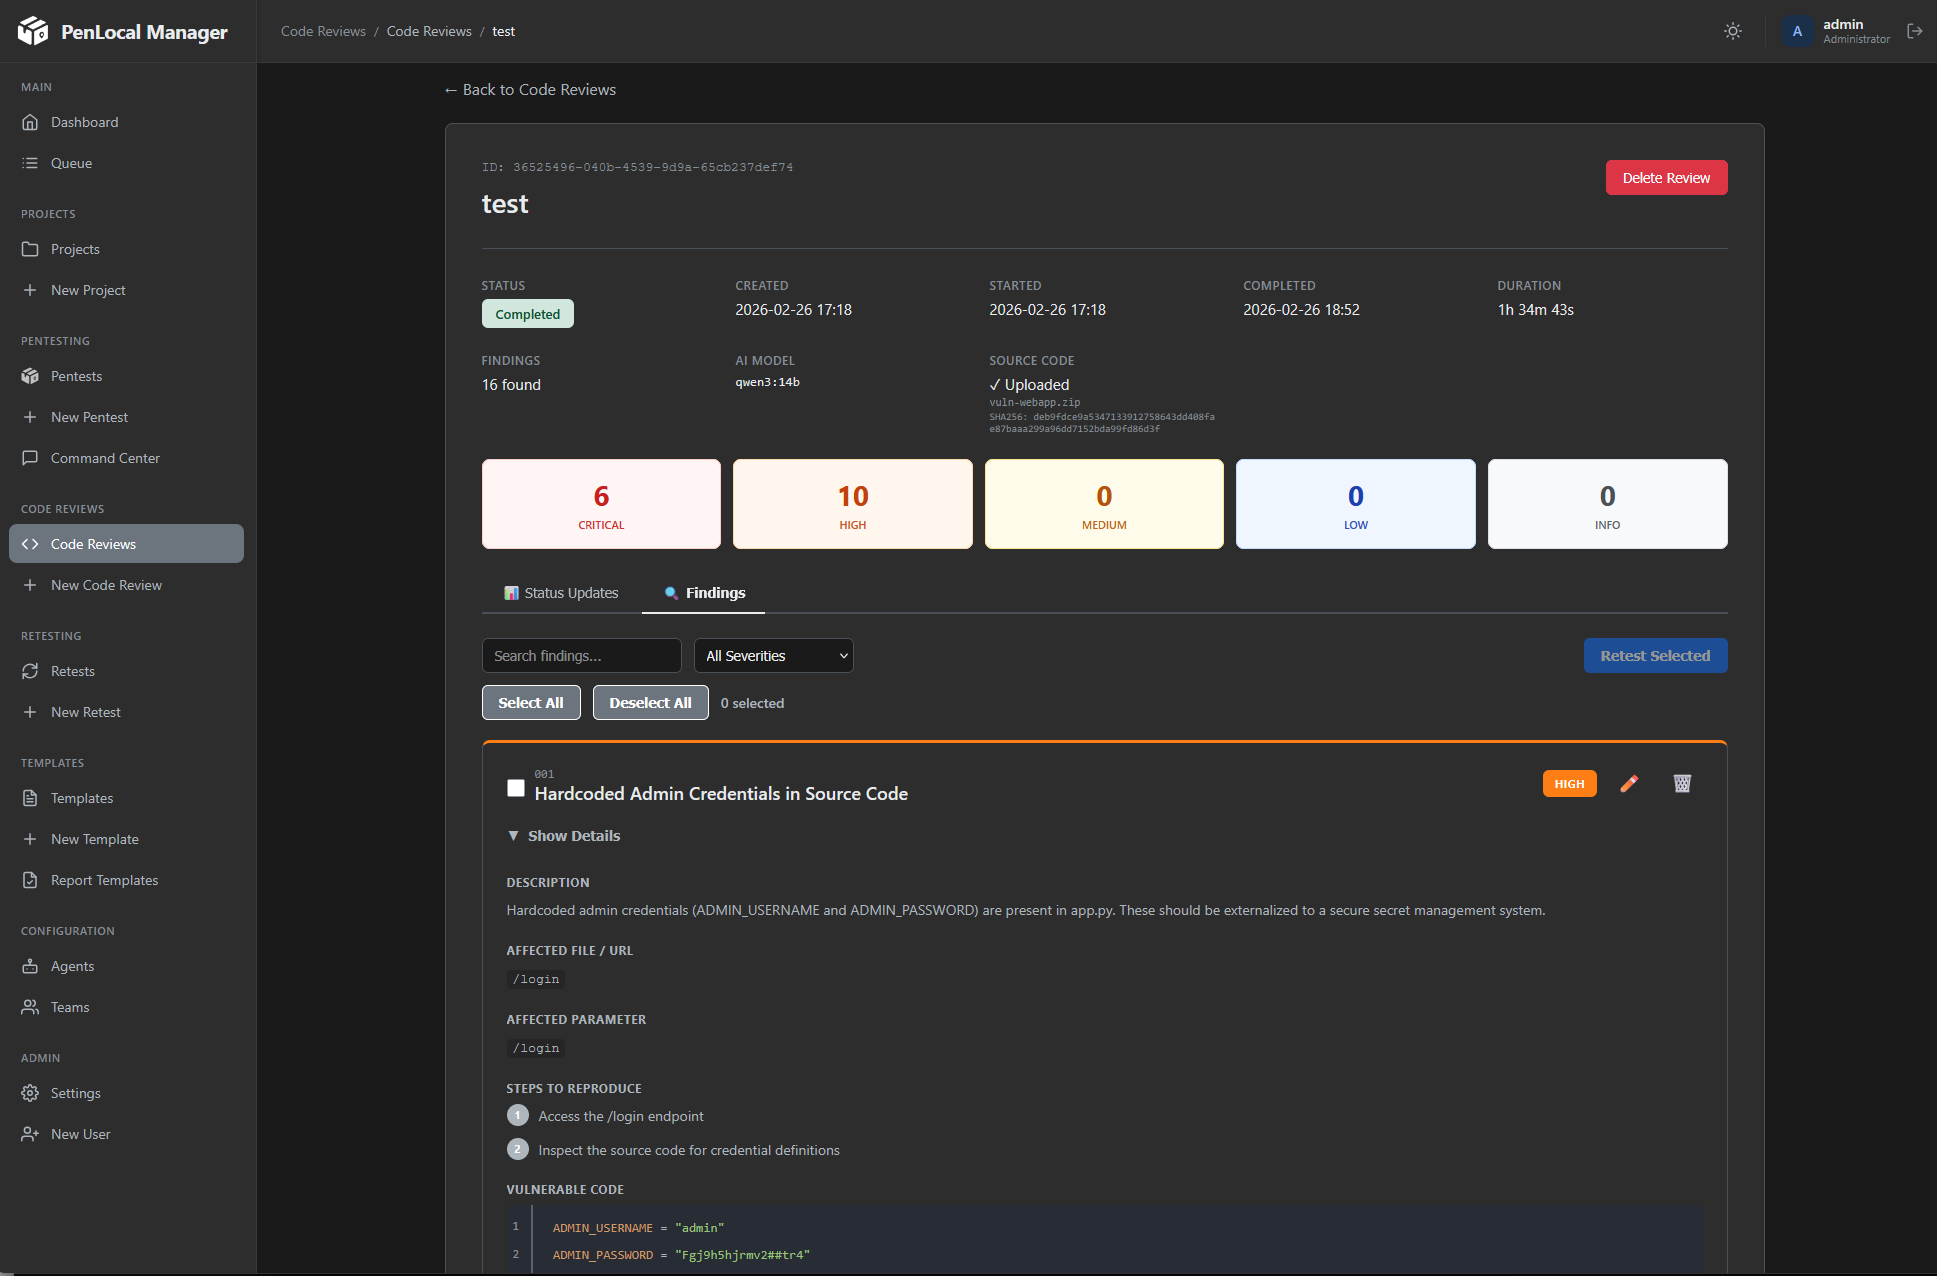Follow the Back to Code Reviews link
The width and height of the screenshot is (1937, 1276).
pyautogui.click(x=530, y=90)
